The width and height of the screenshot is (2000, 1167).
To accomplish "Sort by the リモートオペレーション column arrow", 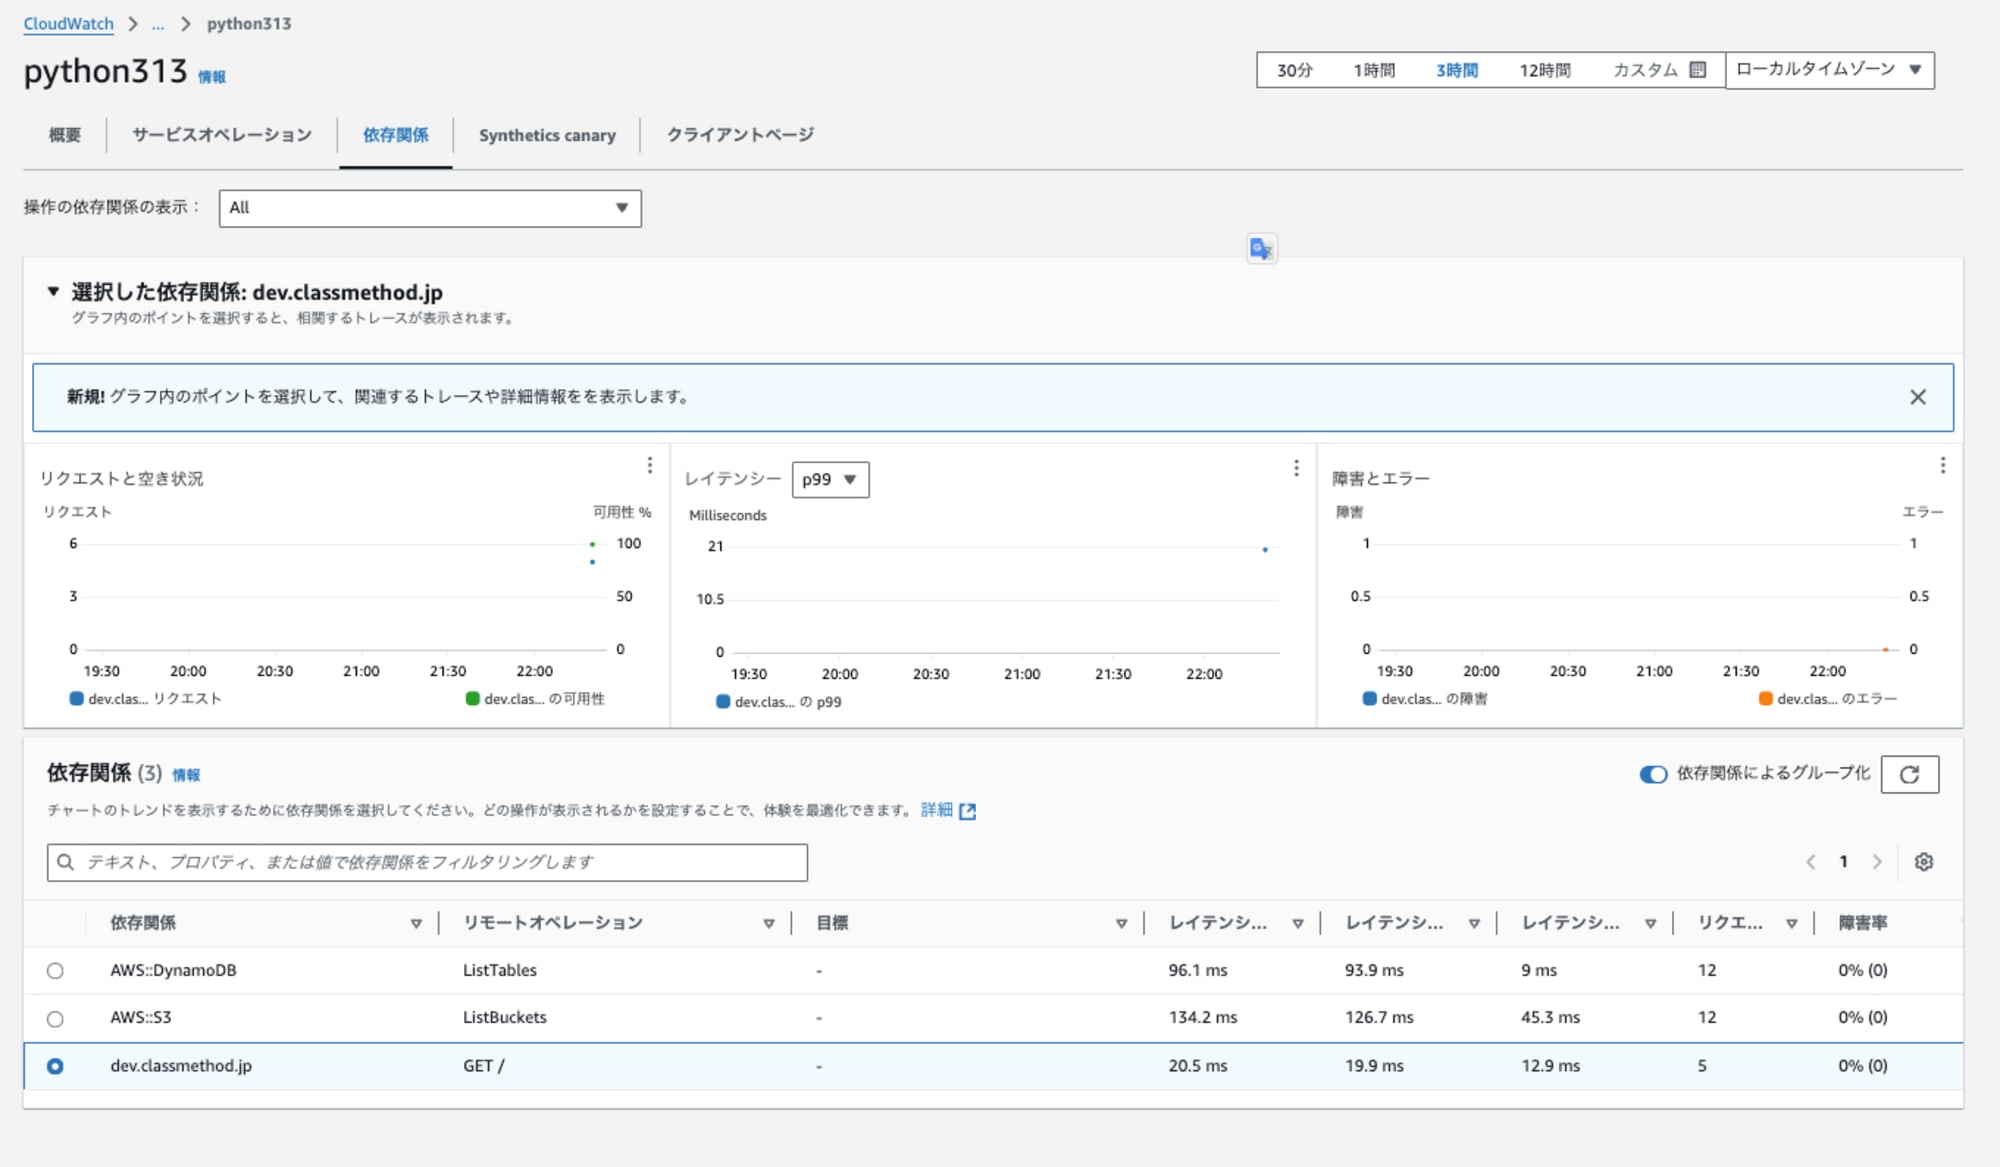I will tap(769, 924).
